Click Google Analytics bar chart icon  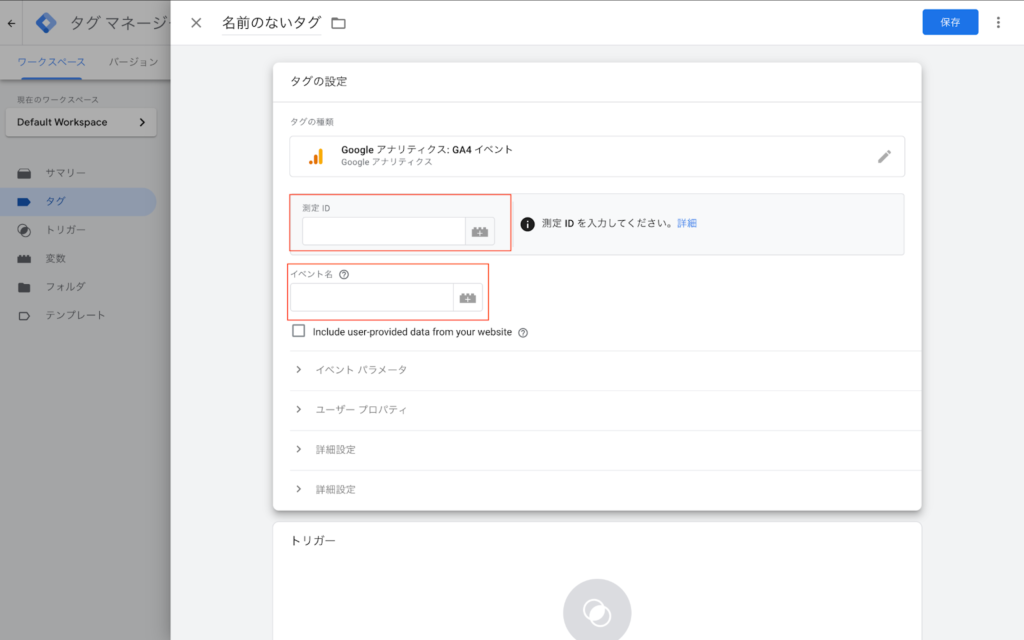(x=317, y=157)
